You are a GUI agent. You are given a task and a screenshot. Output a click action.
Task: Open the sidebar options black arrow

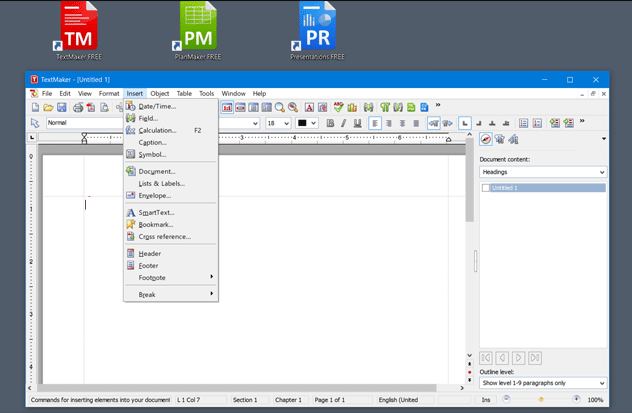(x=604, y=139)
